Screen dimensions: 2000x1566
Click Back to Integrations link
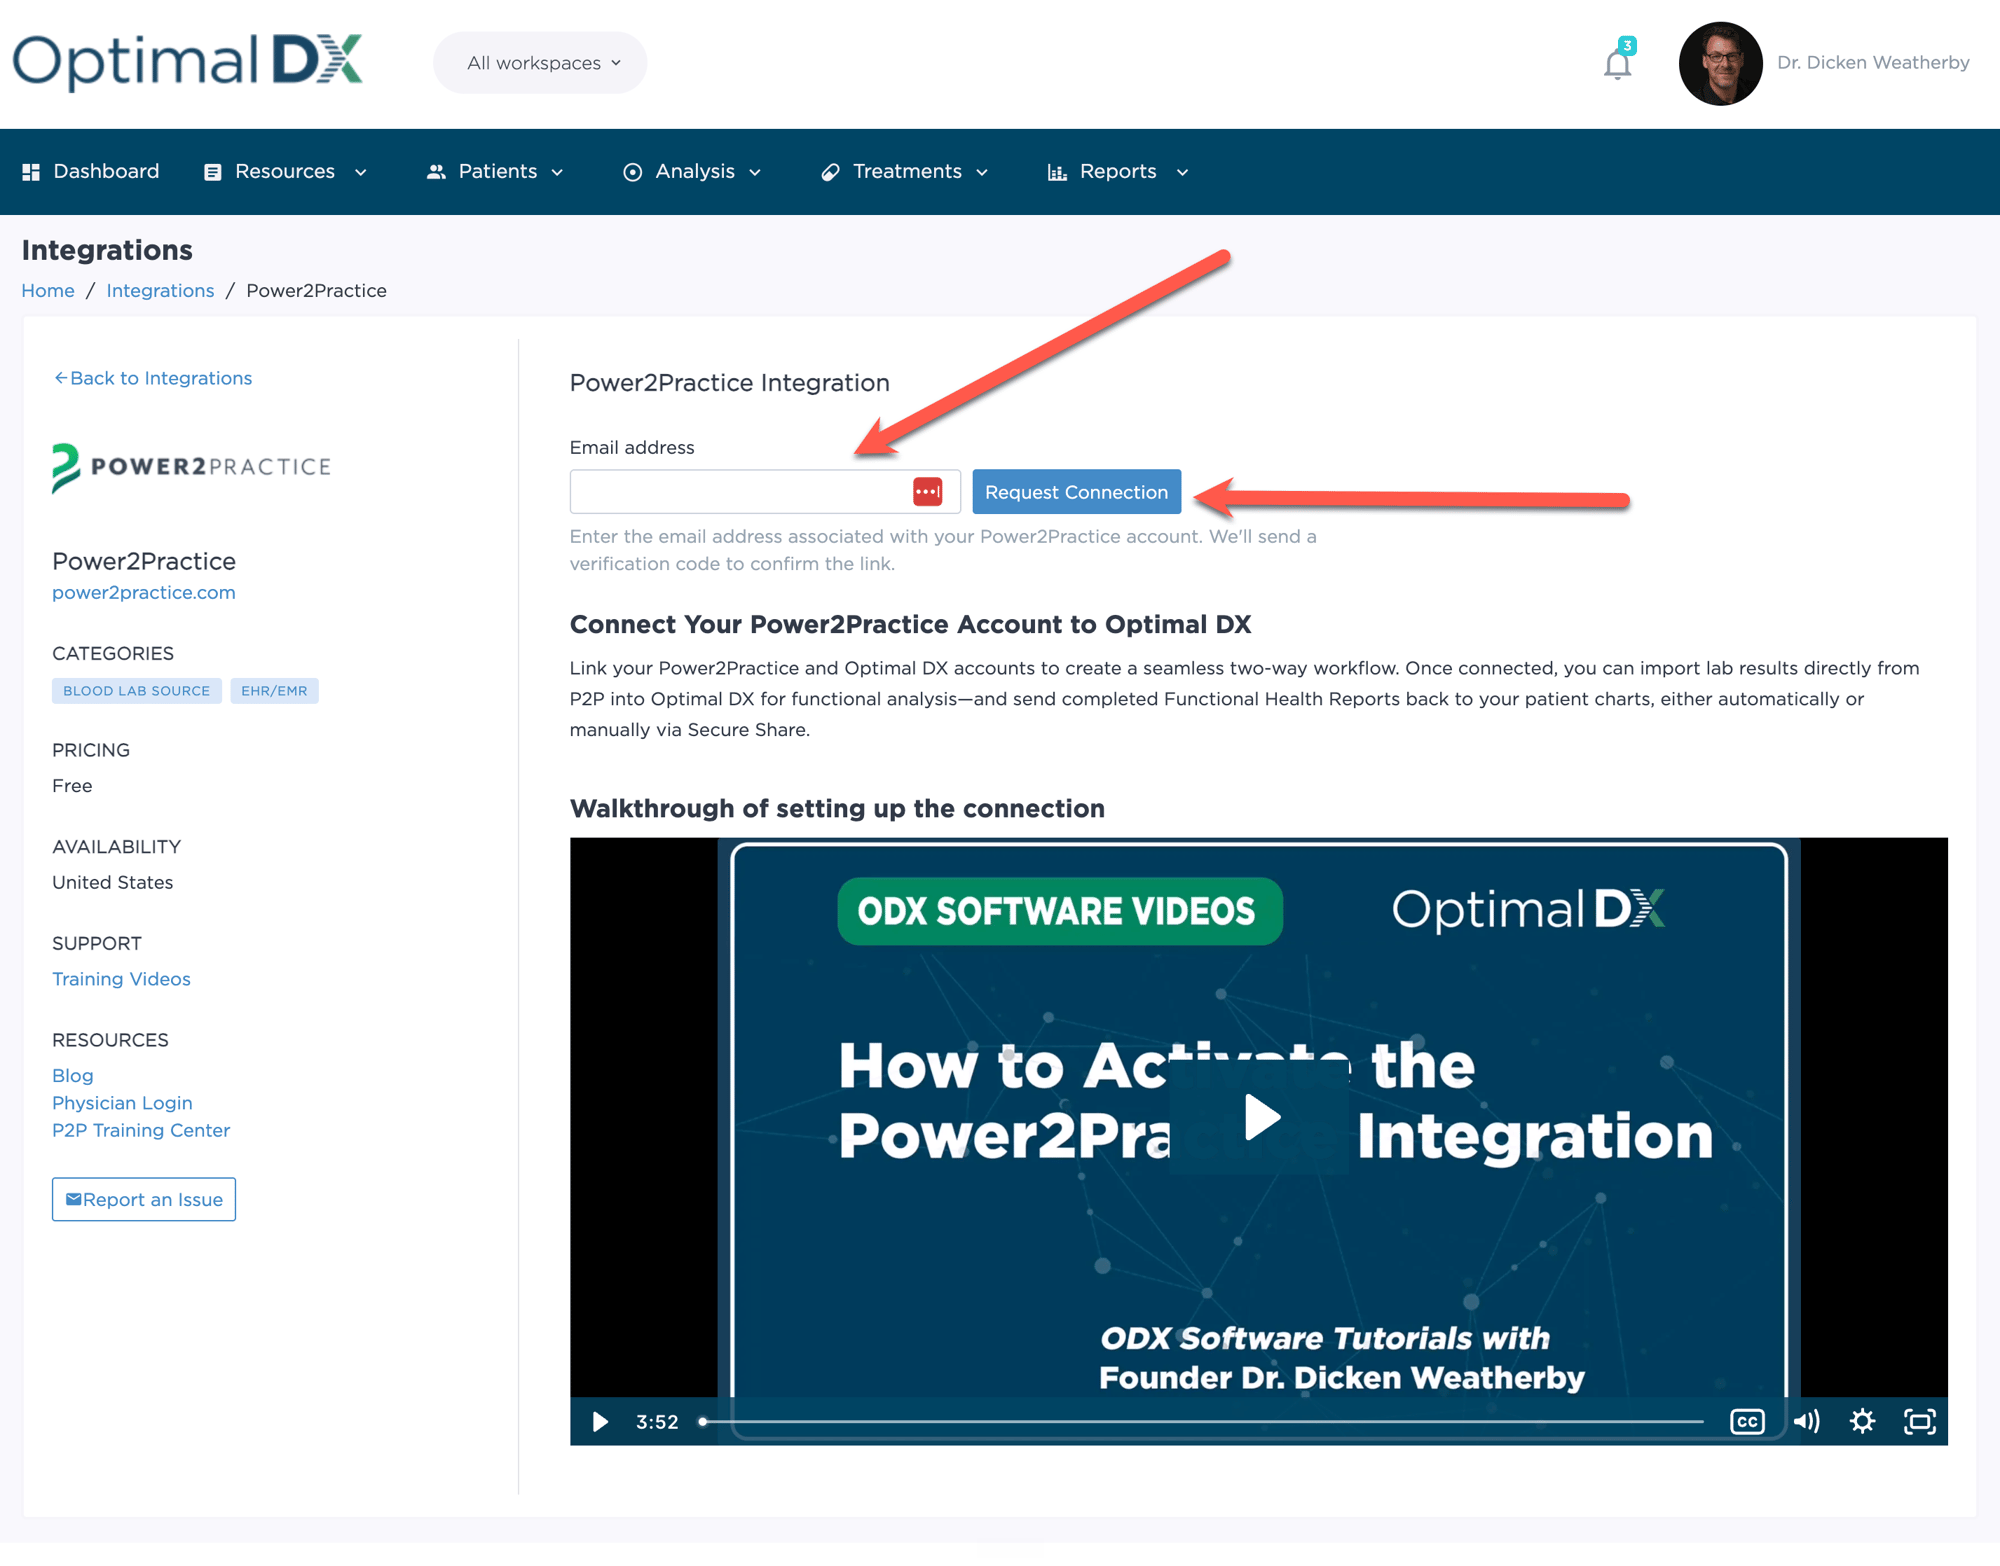pos(152,378)
